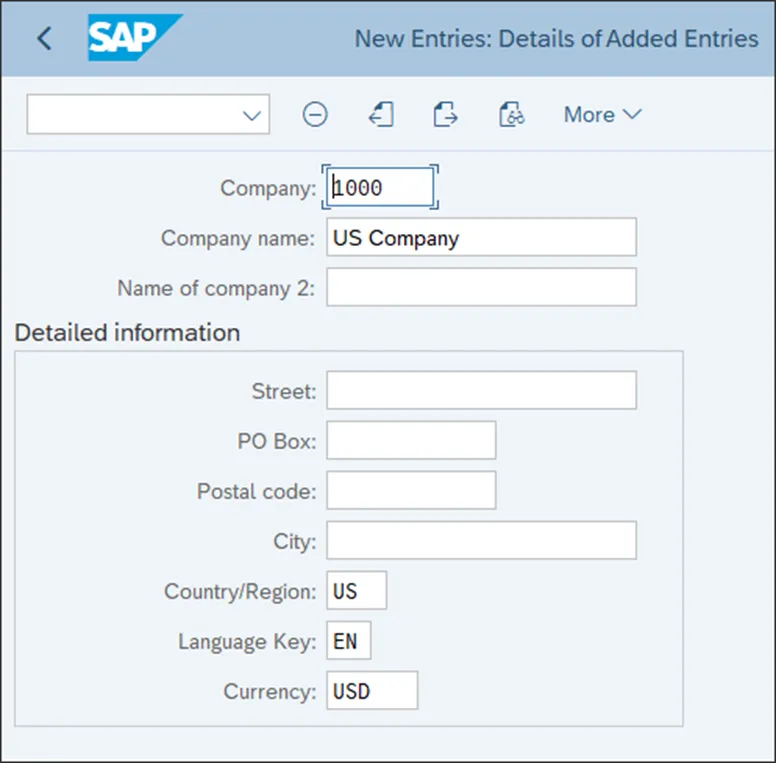The height and width of the screenshot is (763, 776).
Task: Open the More menu
Action: (602, 115)
